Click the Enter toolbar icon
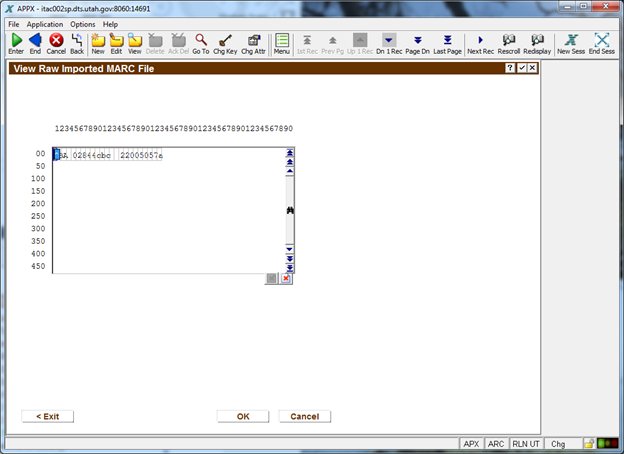The width and height of the screenshot is (624, 454). (16, 40)
